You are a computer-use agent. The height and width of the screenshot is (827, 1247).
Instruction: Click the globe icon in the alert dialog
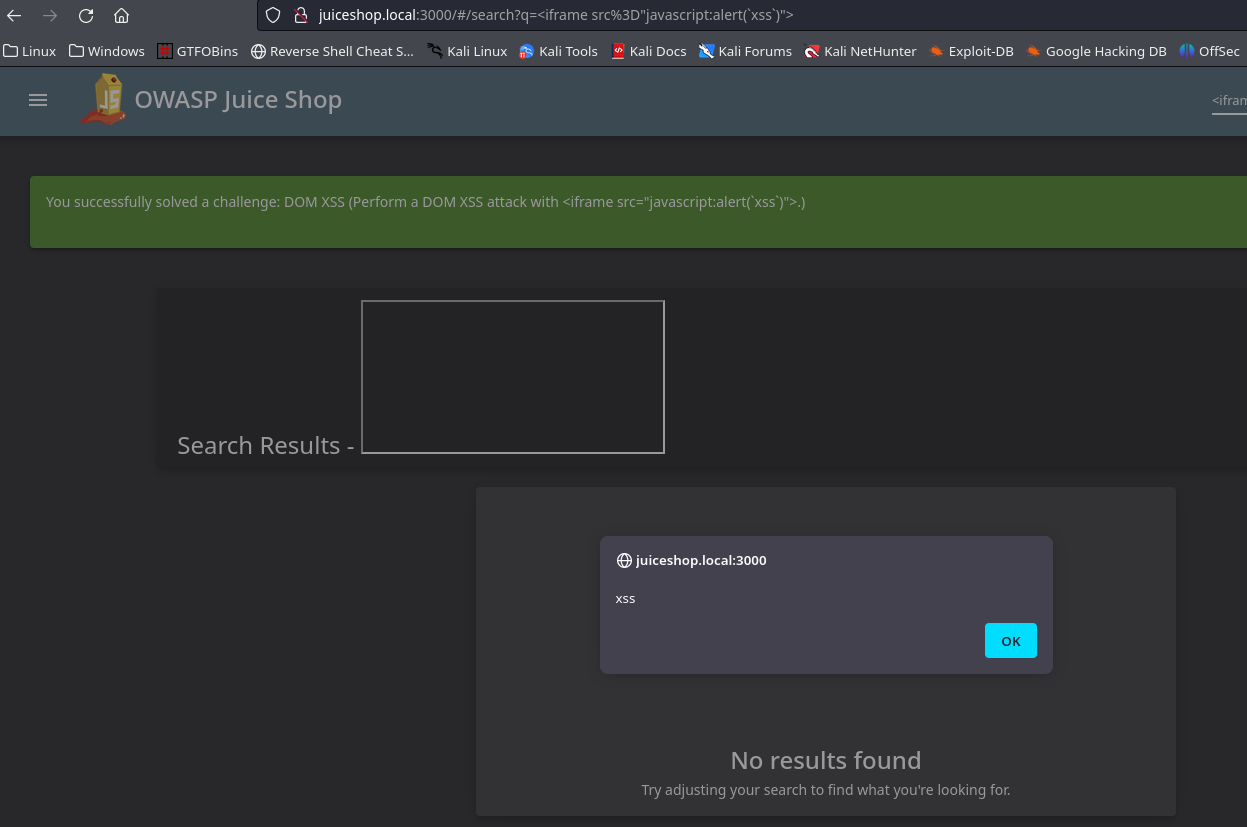(x=624, y=560)
